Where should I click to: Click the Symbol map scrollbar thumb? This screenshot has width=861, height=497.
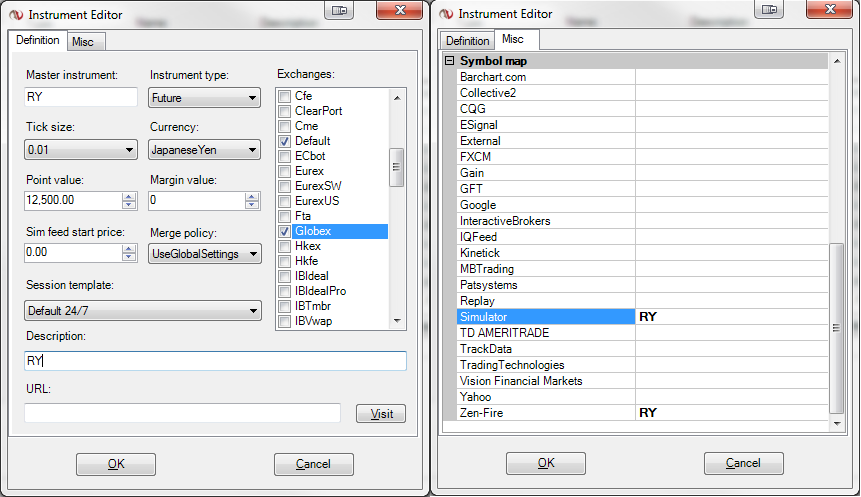coord(836,328)
